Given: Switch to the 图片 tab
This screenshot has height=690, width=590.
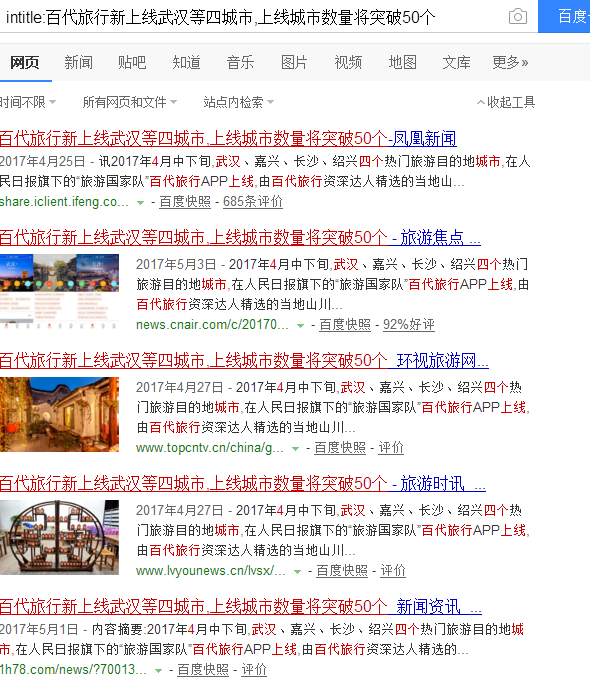Looking at the screenshot, I should [294, 62].
